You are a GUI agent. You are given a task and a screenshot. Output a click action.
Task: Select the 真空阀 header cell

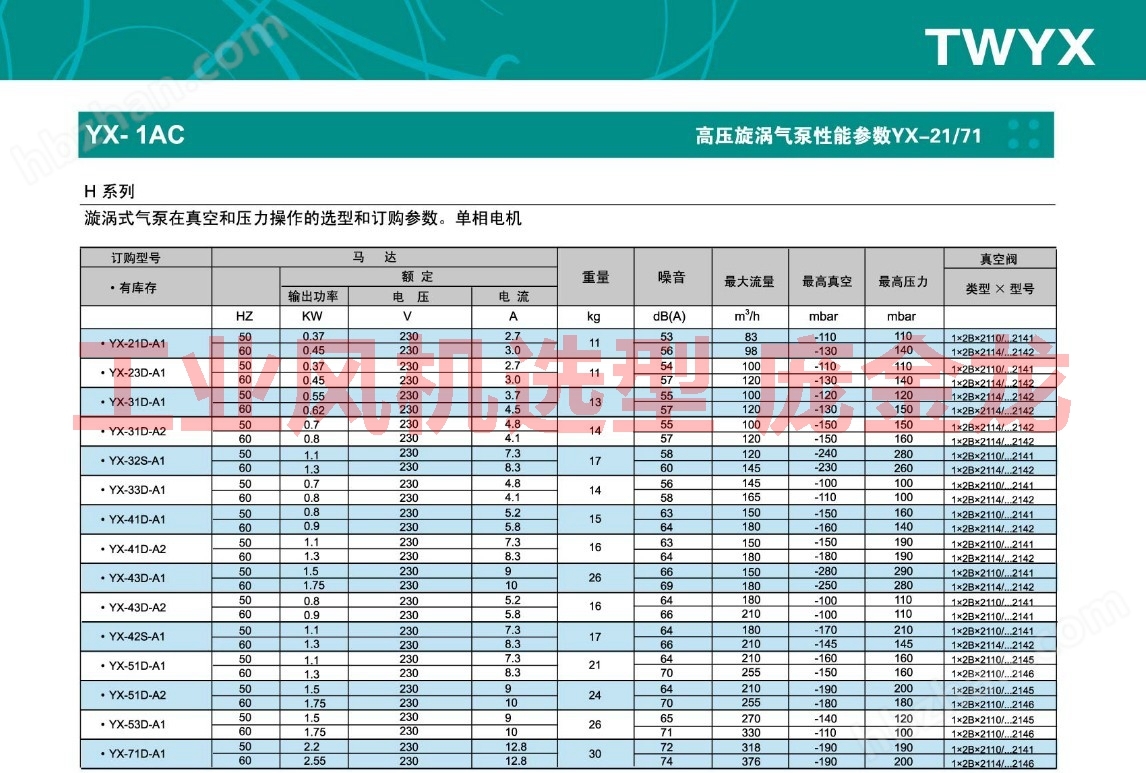click(998, 259)
